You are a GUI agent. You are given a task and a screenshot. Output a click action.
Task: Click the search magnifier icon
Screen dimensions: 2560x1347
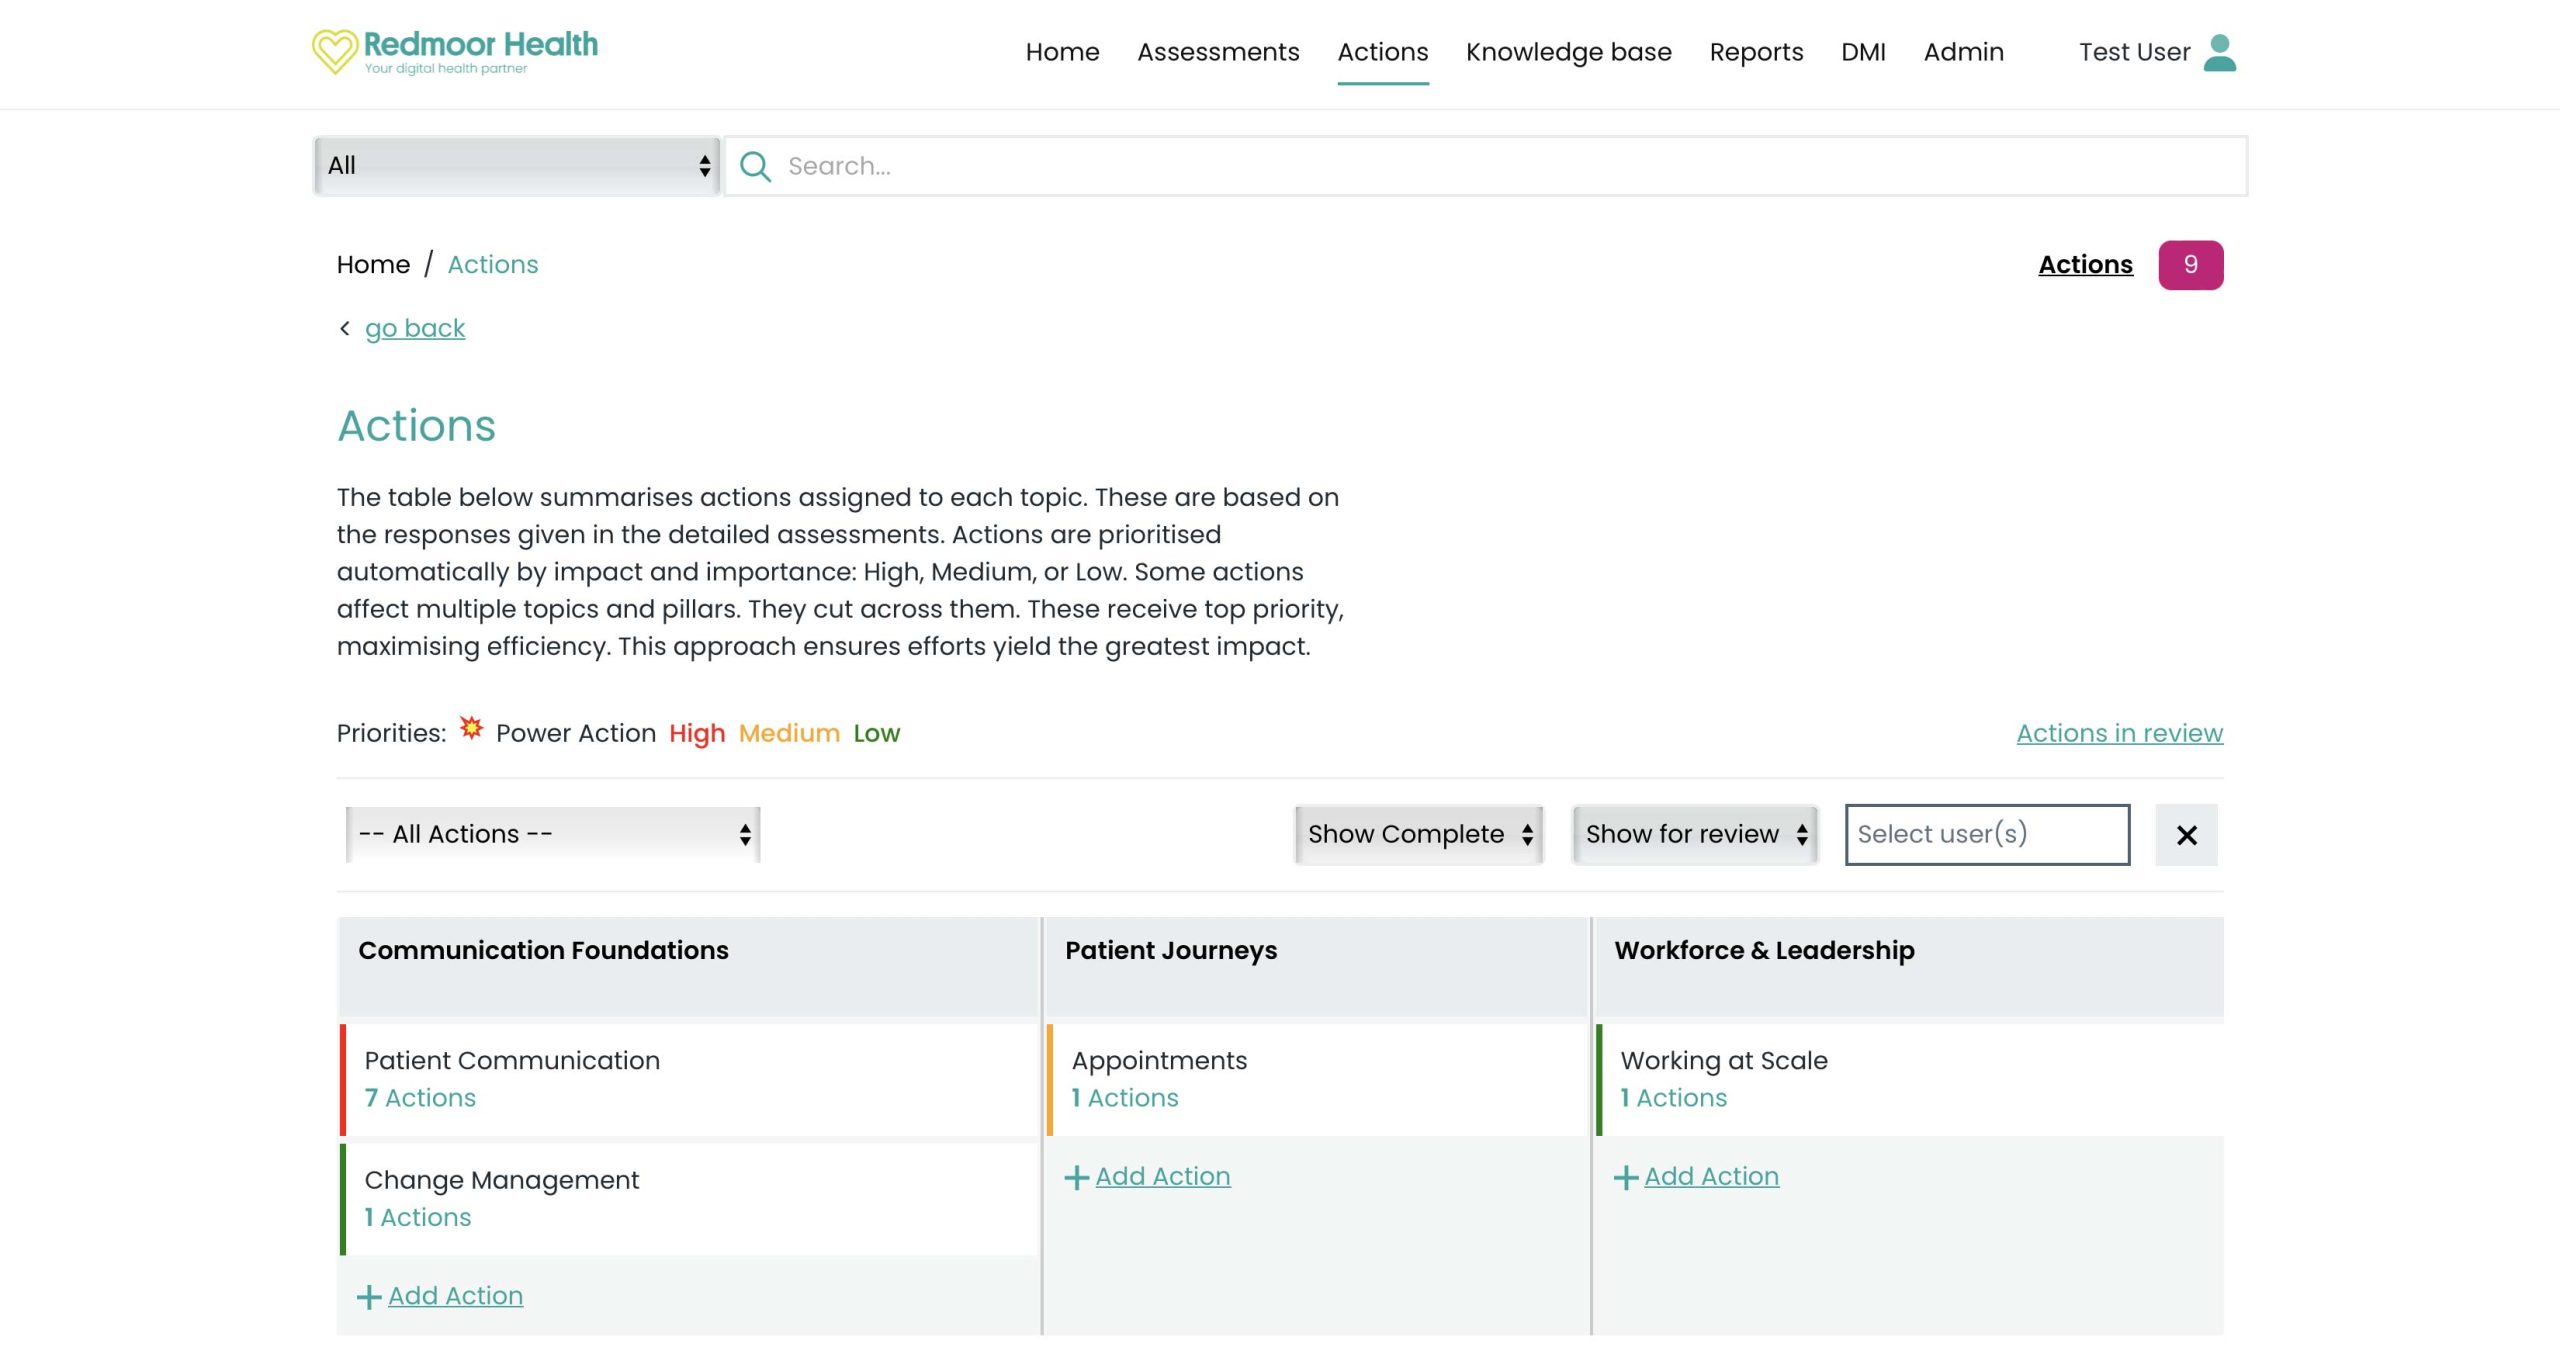pos(755,166)
